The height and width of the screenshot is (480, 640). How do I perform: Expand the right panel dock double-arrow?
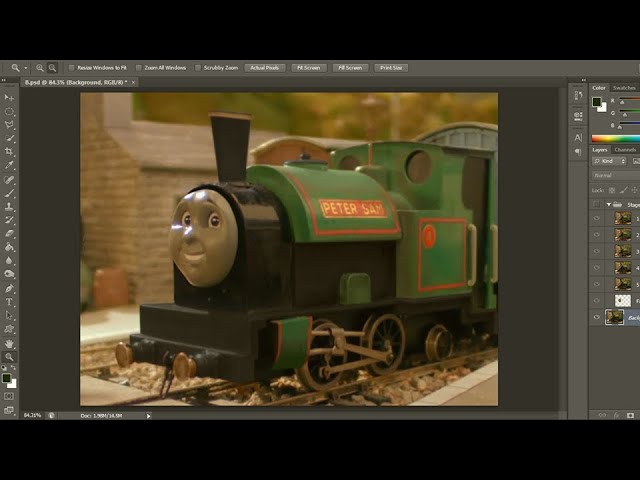click(583, 80)
